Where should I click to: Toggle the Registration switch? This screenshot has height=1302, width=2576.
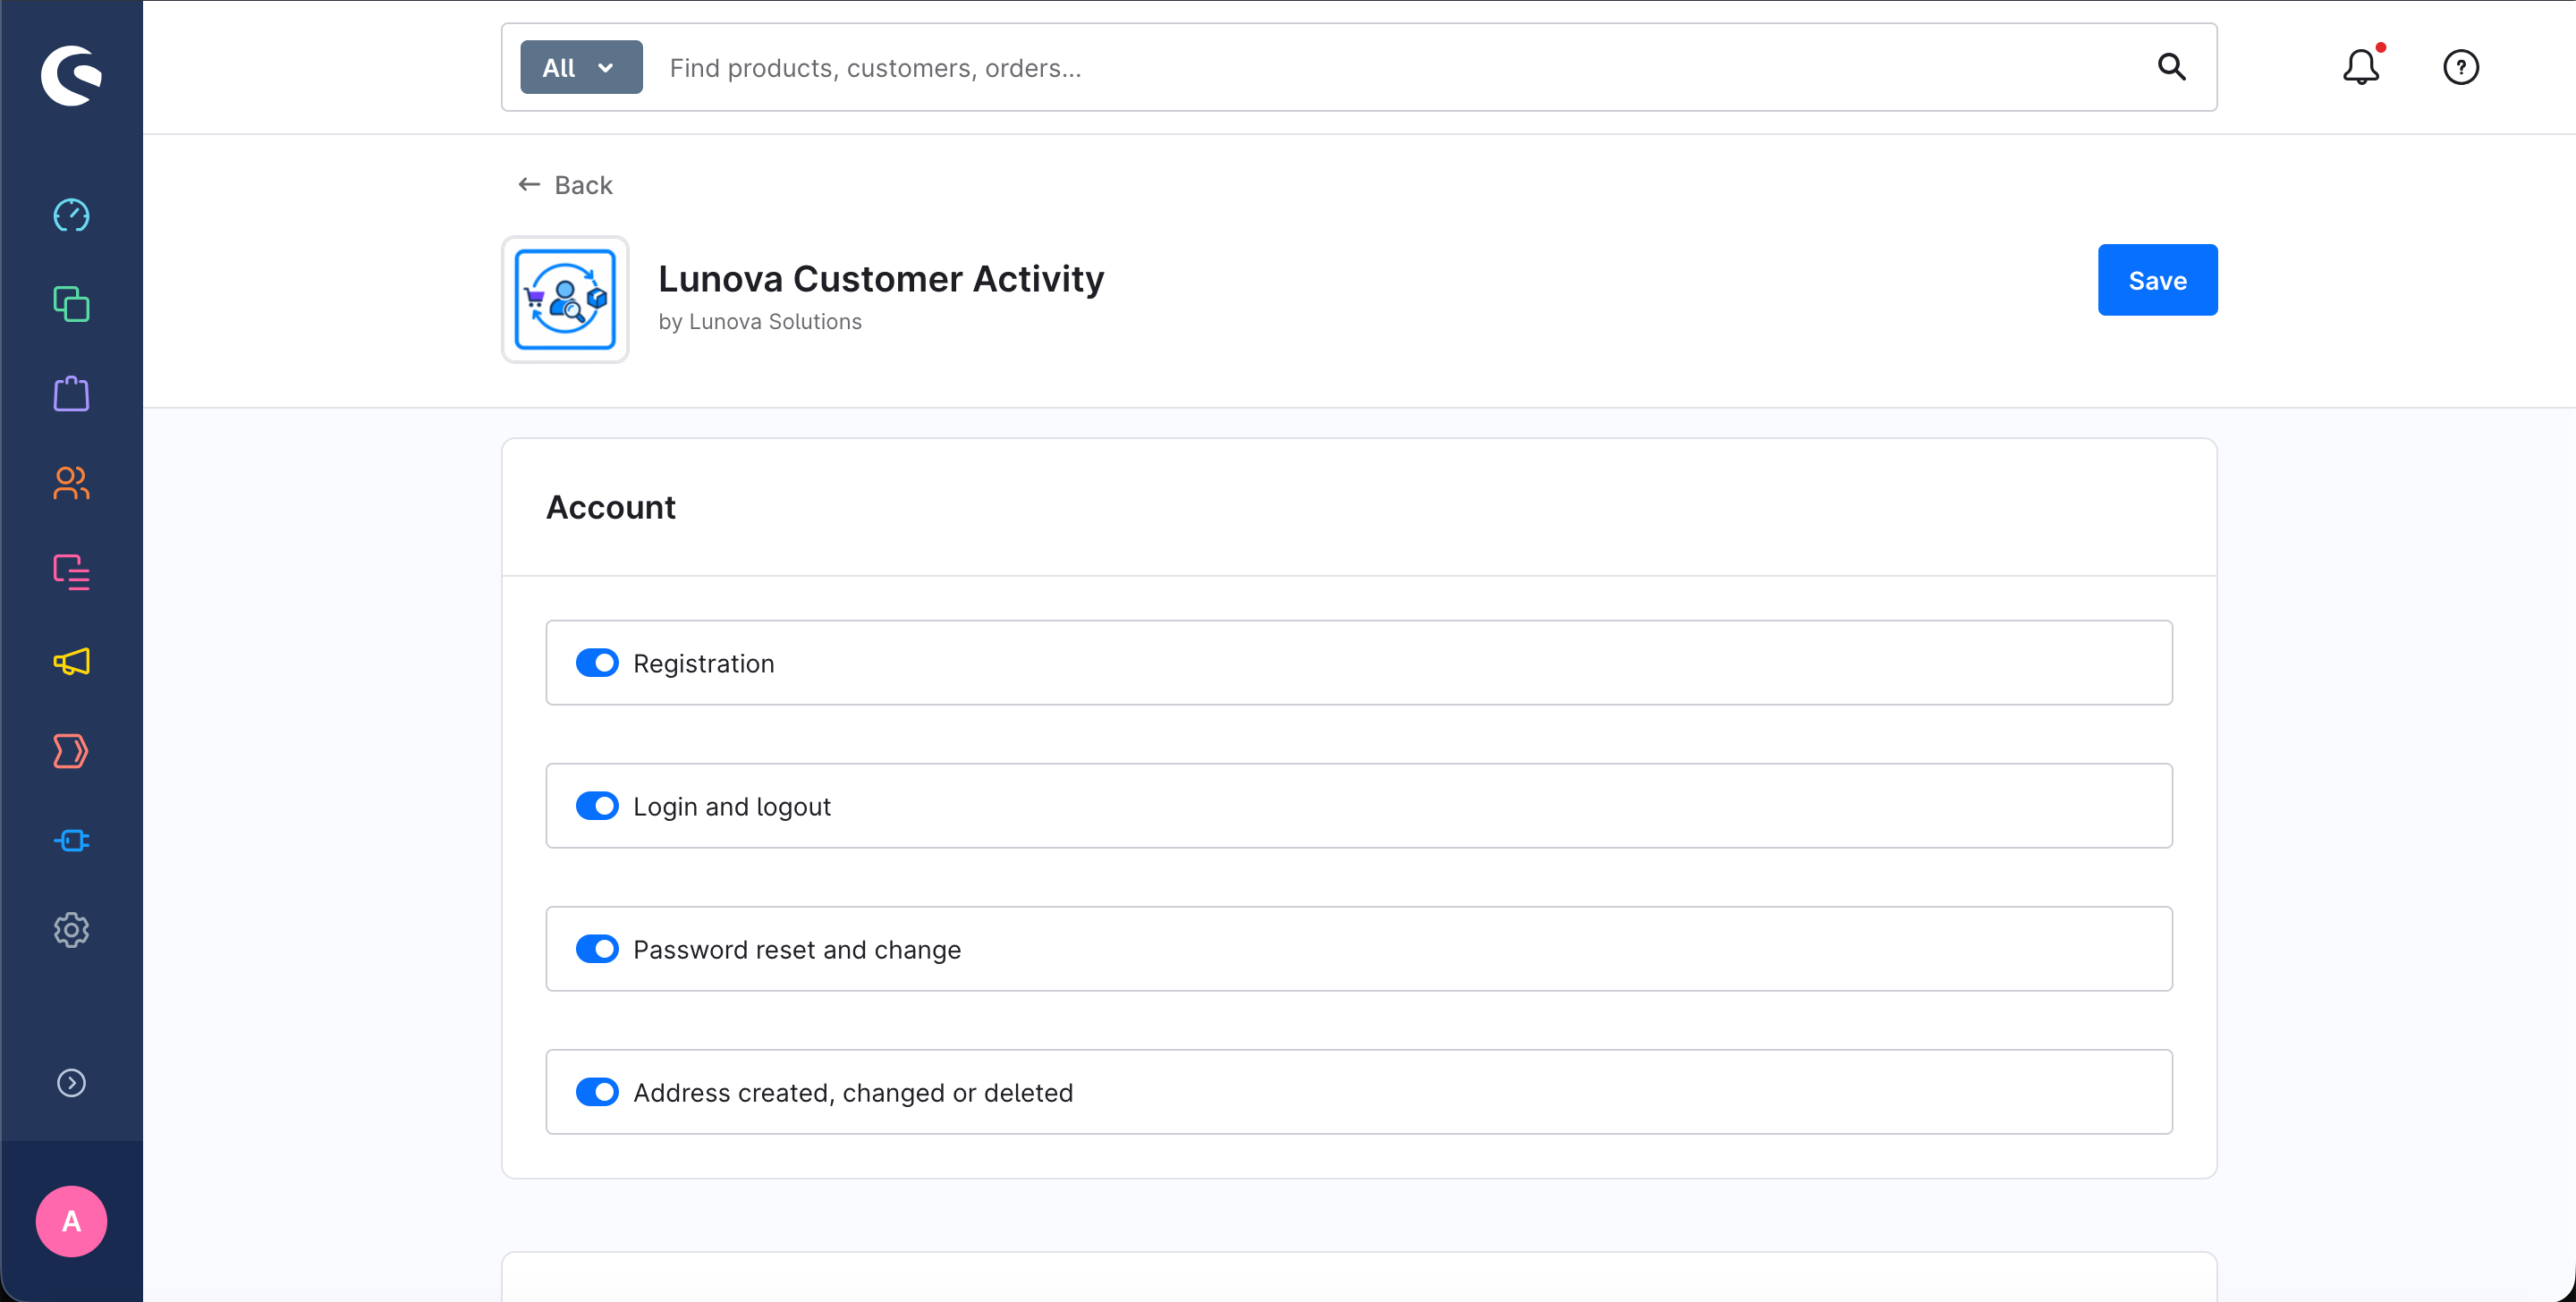[x=597, y=663]
